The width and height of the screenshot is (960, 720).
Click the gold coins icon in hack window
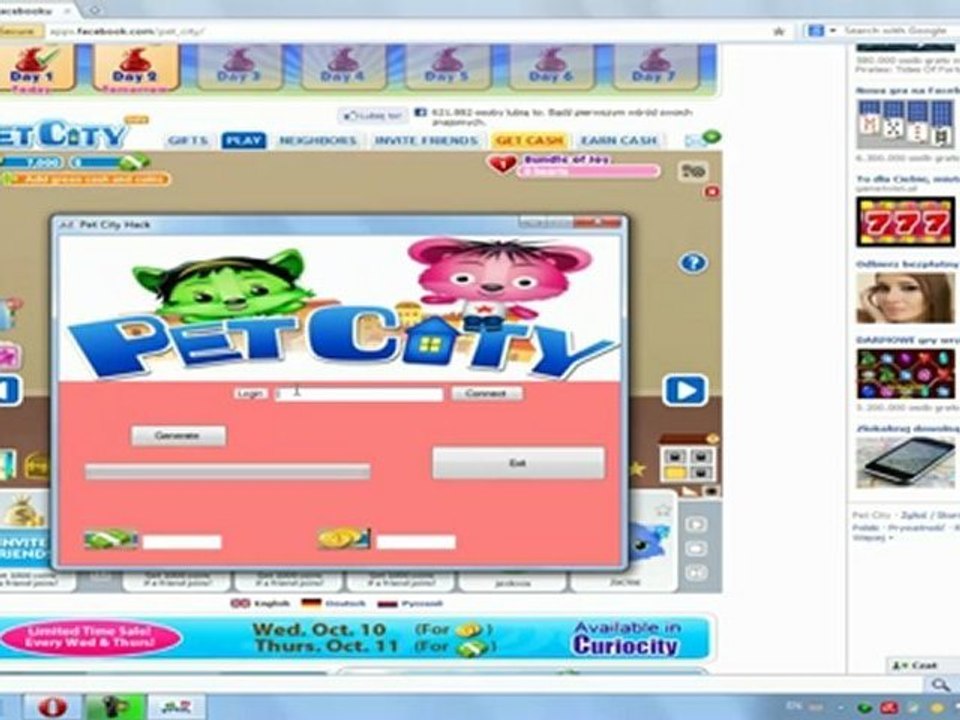click(x=343, y=538)
